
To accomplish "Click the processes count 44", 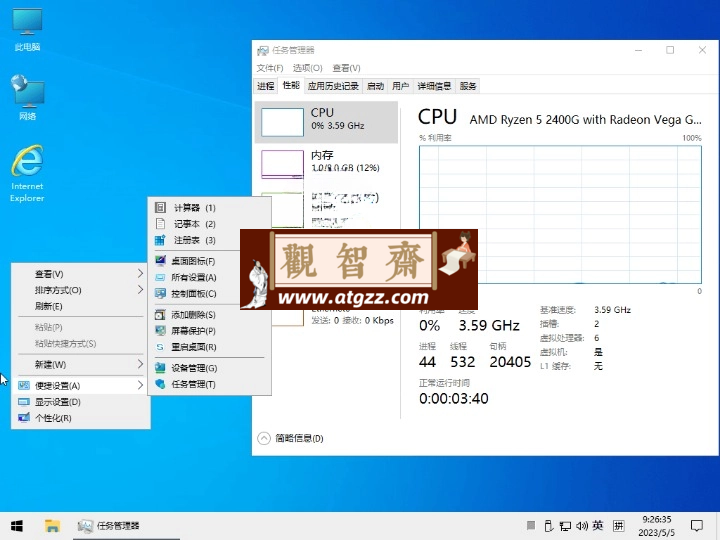I will coord(427,362).
